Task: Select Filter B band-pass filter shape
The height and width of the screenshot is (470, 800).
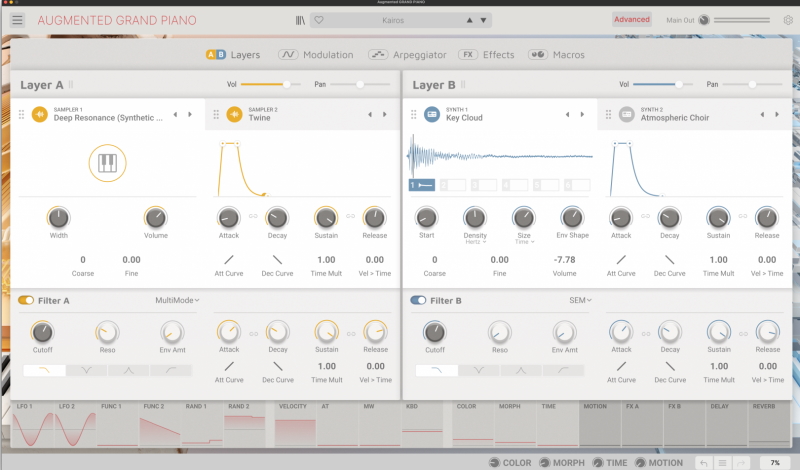Action: (521, 370)
